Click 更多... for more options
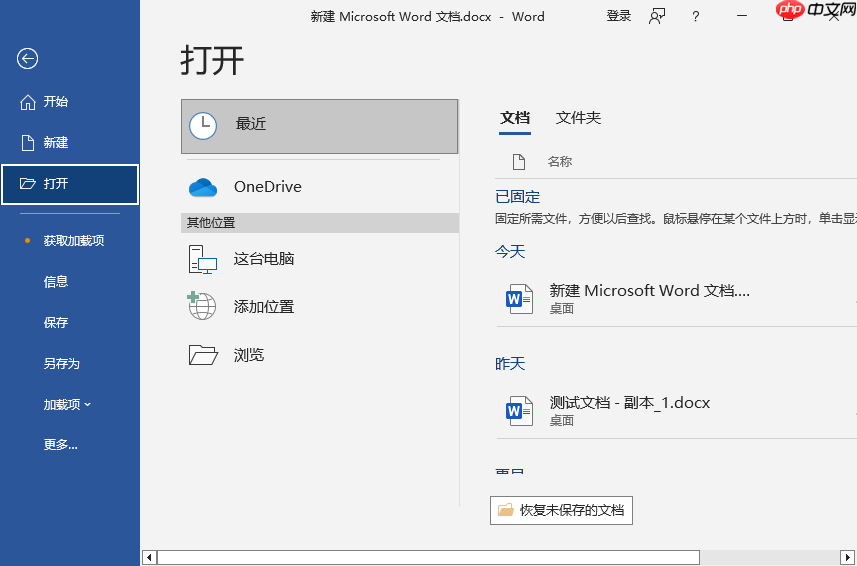Screen dimensions: 857x566 tap(70, 445)
